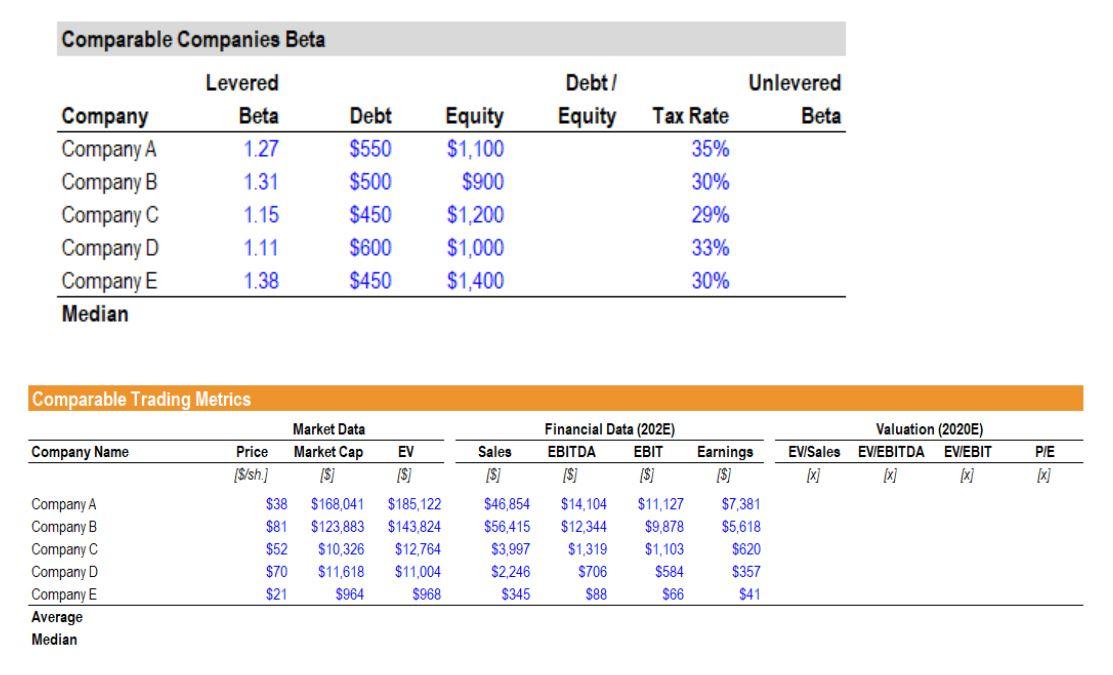Click Company D tax rate 33%
The width and height of the screenshot is (1113, 675).
pyautogui.click(x=710, y=248)
